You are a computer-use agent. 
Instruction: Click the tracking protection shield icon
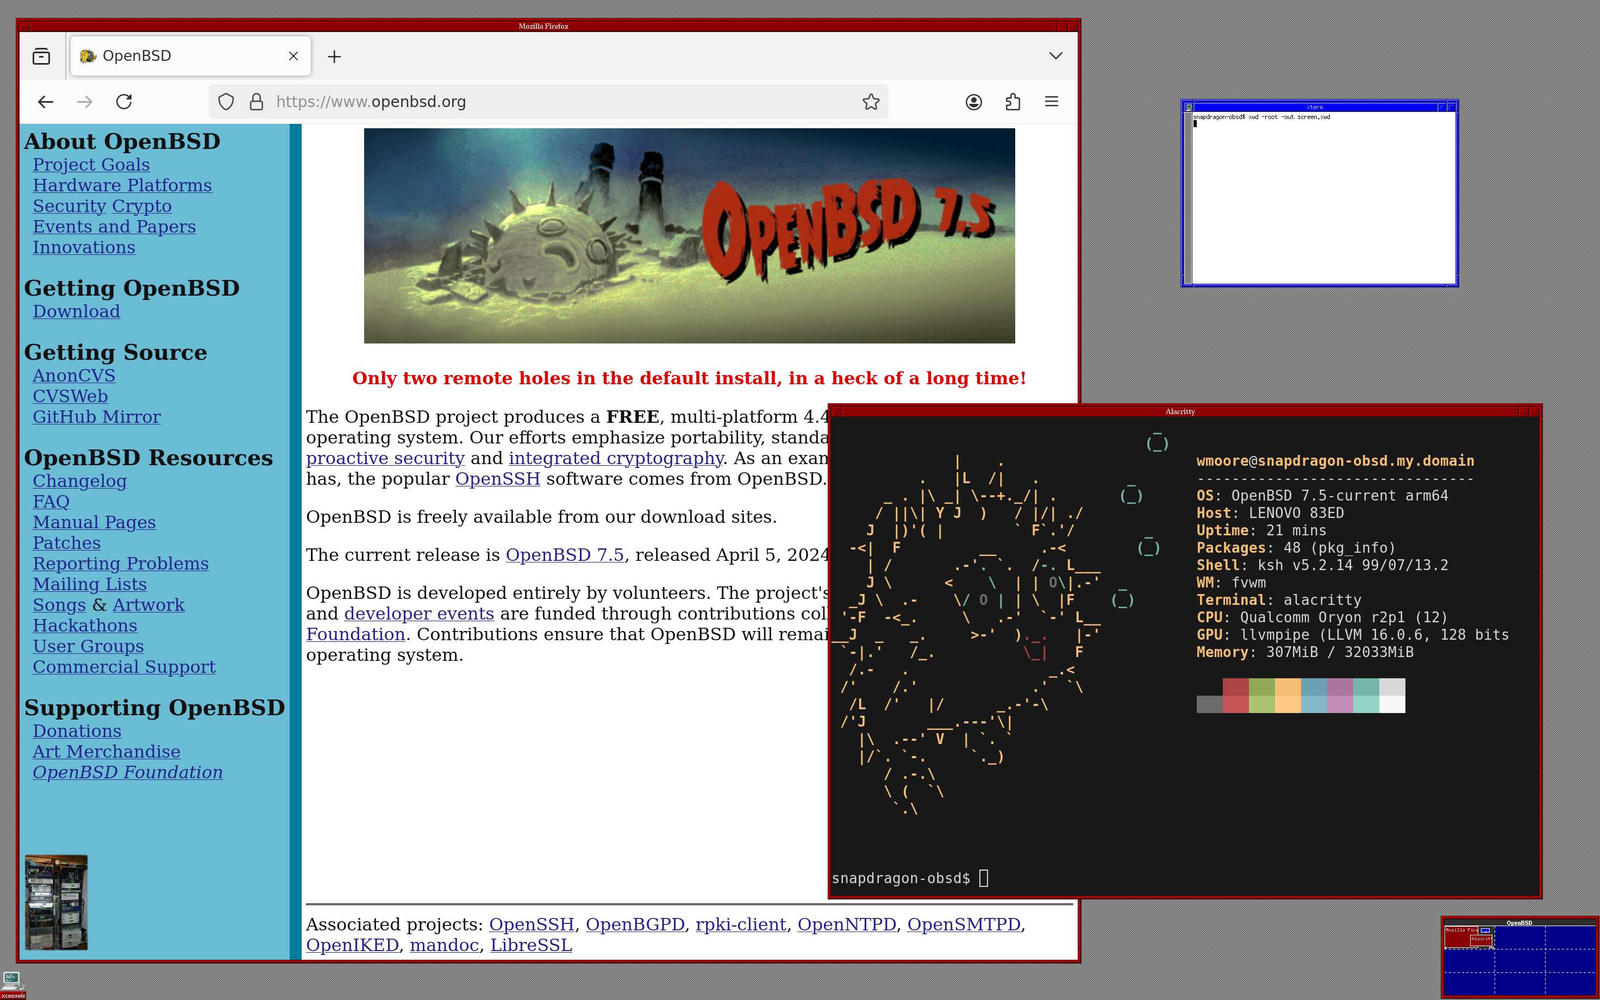coord(226,102)
